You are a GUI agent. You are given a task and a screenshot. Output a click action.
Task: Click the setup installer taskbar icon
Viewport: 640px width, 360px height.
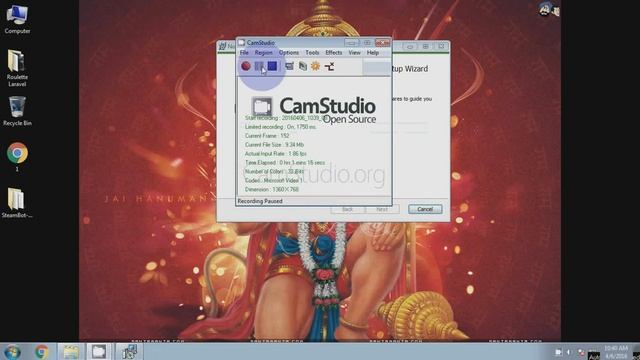point(129,352)
